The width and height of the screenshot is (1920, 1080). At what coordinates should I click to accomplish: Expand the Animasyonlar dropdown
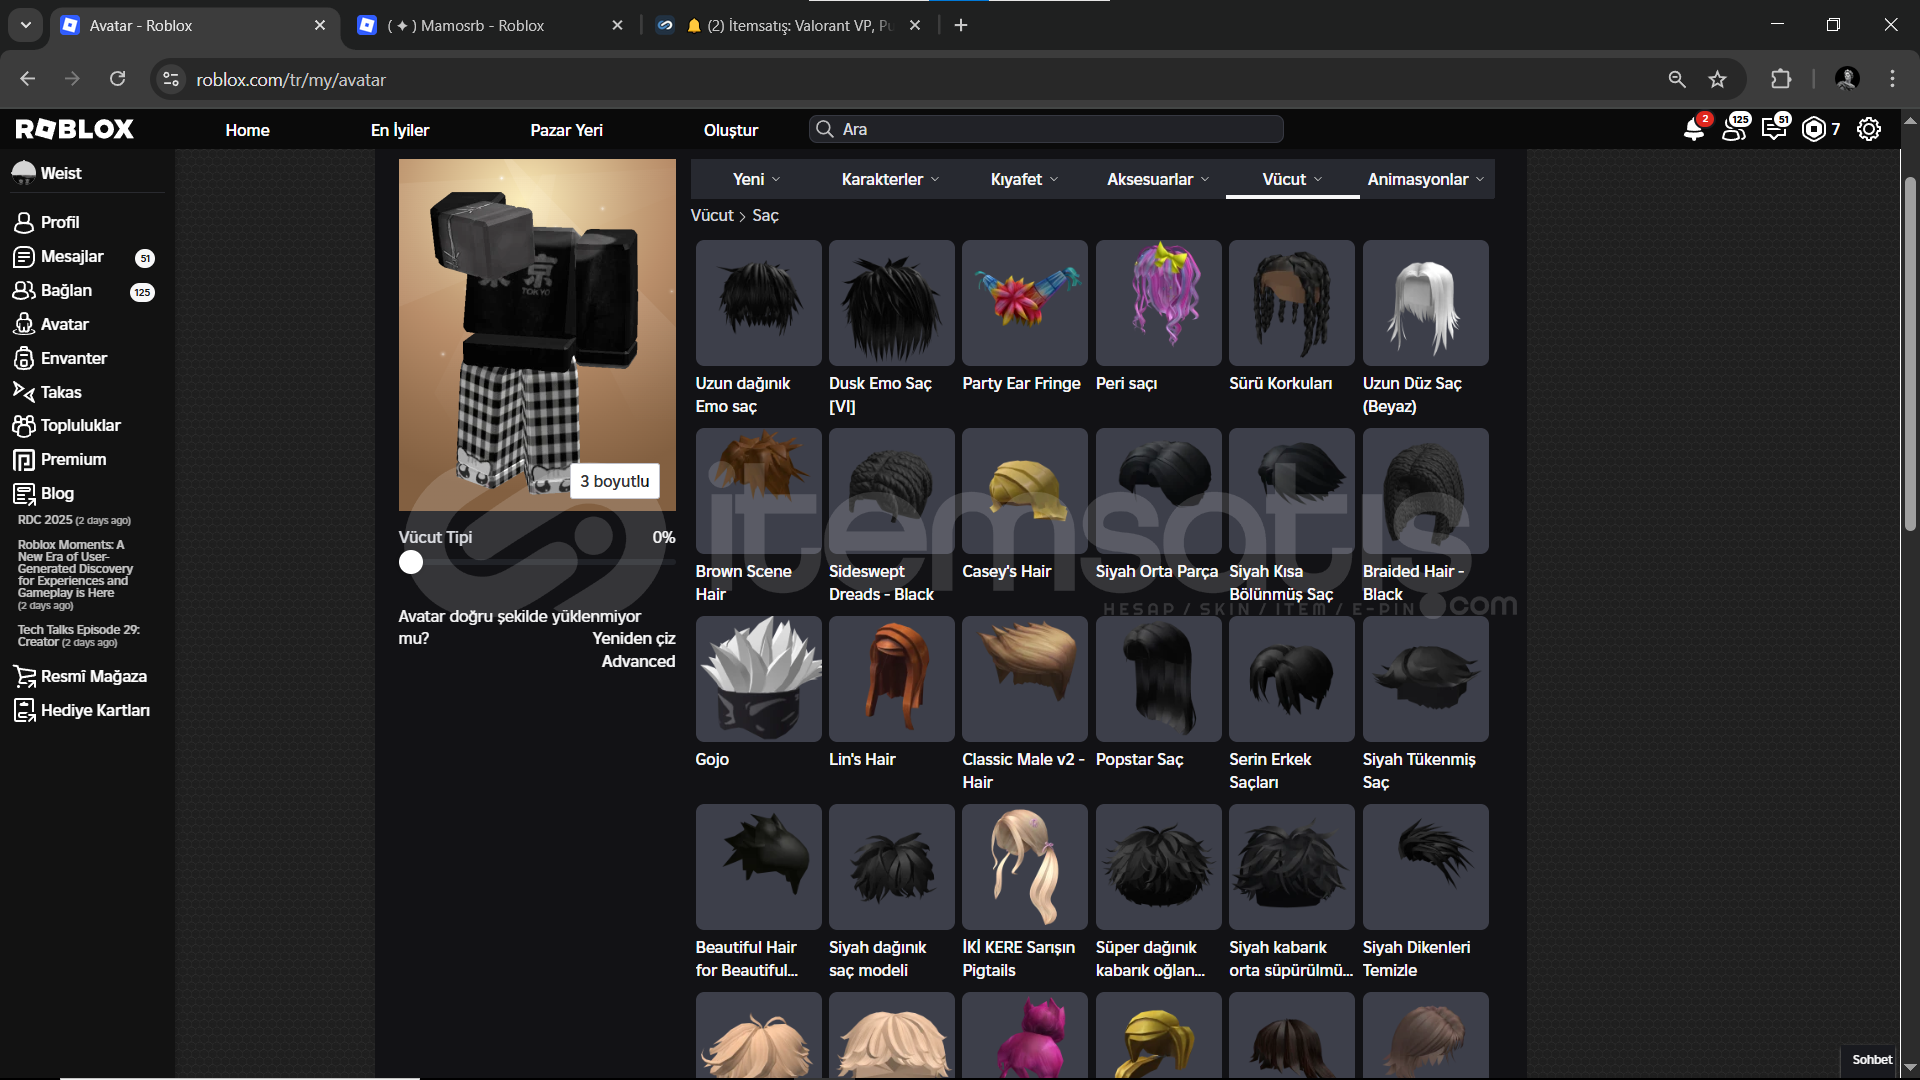pyautogui.click(x=1426, y=179)
